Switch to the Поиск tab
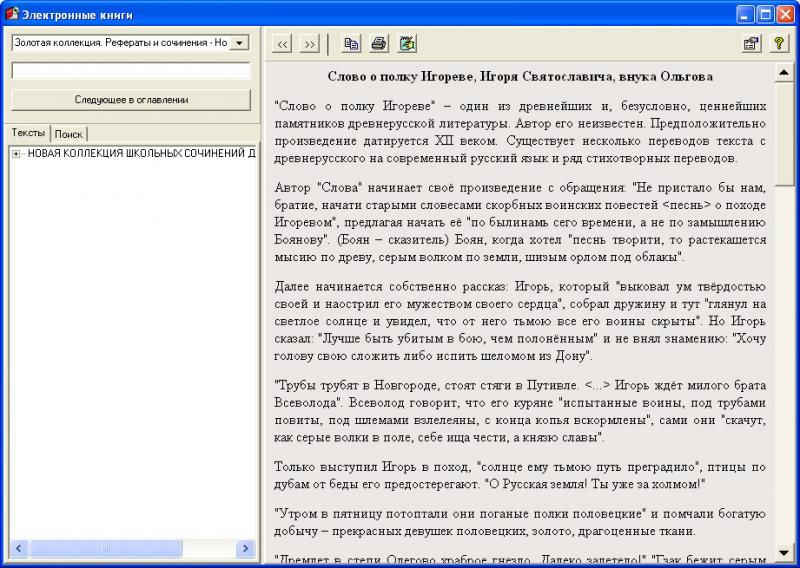The image size is (800, 568). click(x=69, y=134)
